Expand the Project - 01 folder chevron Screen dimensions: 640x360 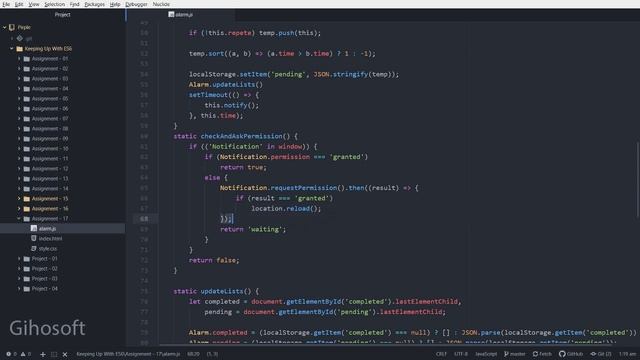tap(19, 259)
